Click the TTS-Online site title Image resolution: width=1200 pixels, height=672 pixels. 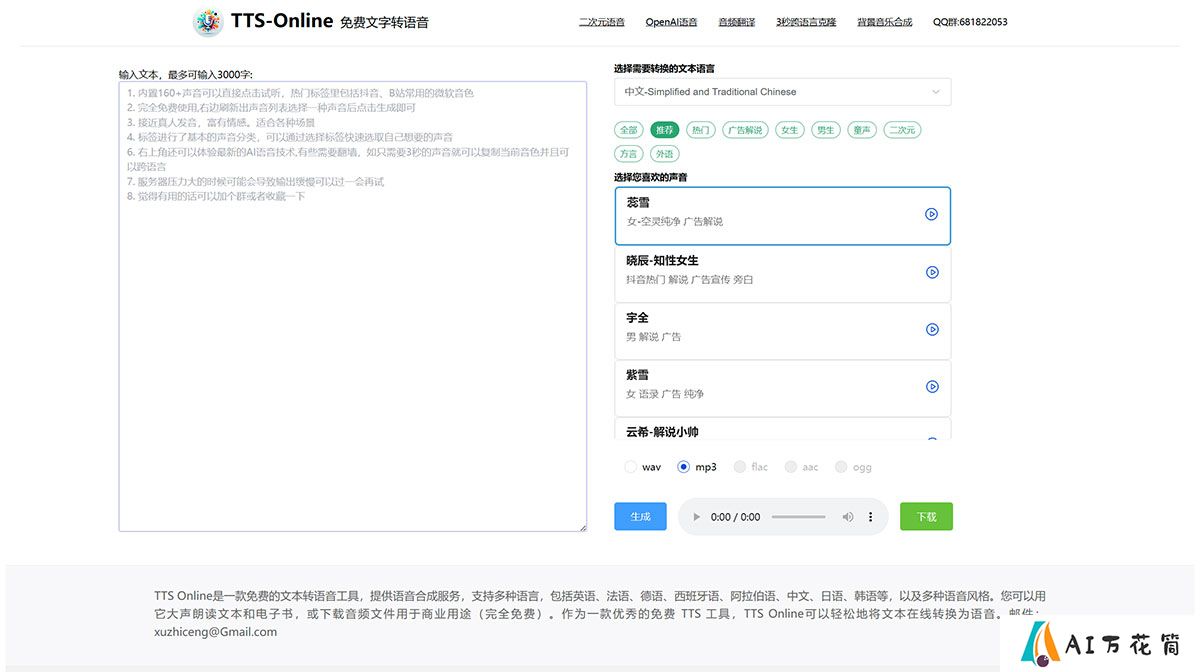tap(281, 21)
